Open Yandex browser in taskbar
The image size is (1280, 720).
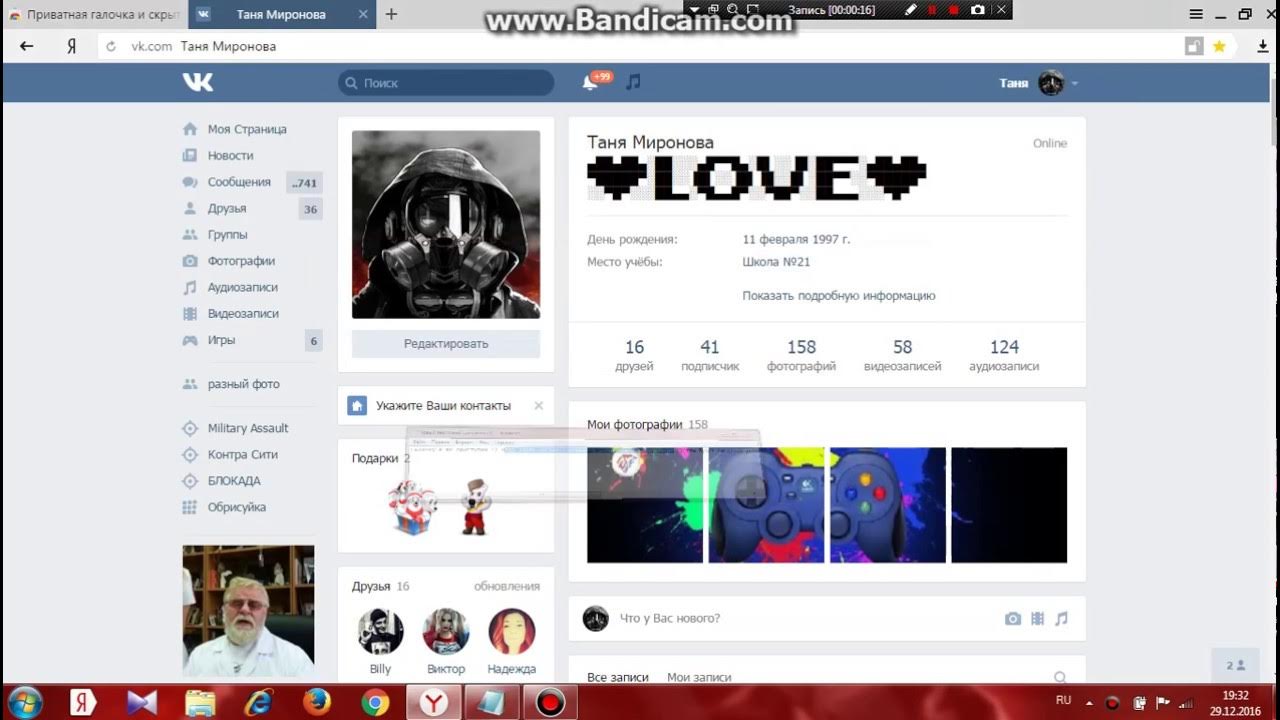(433, 703)
